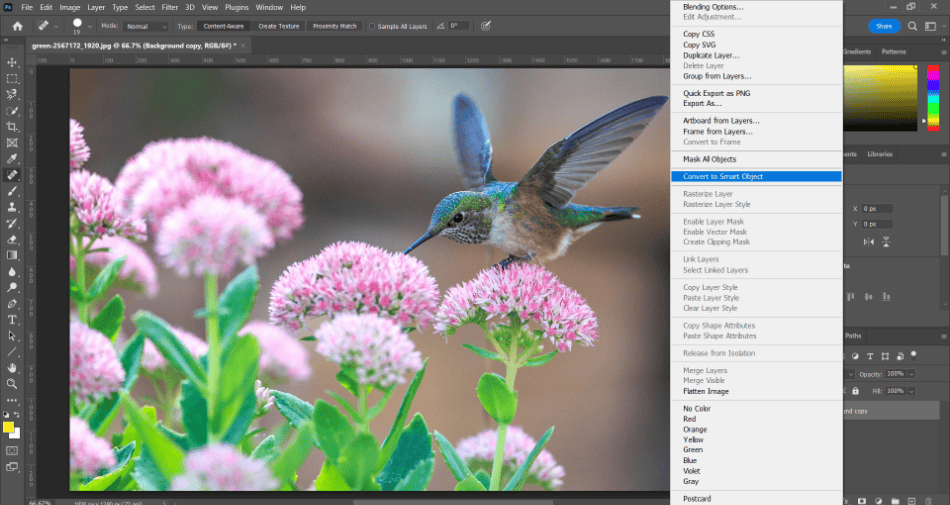Switch to the Paths tab
This screenshot has height=505, width=950.
pyautogui.click(x=853, y=335)
